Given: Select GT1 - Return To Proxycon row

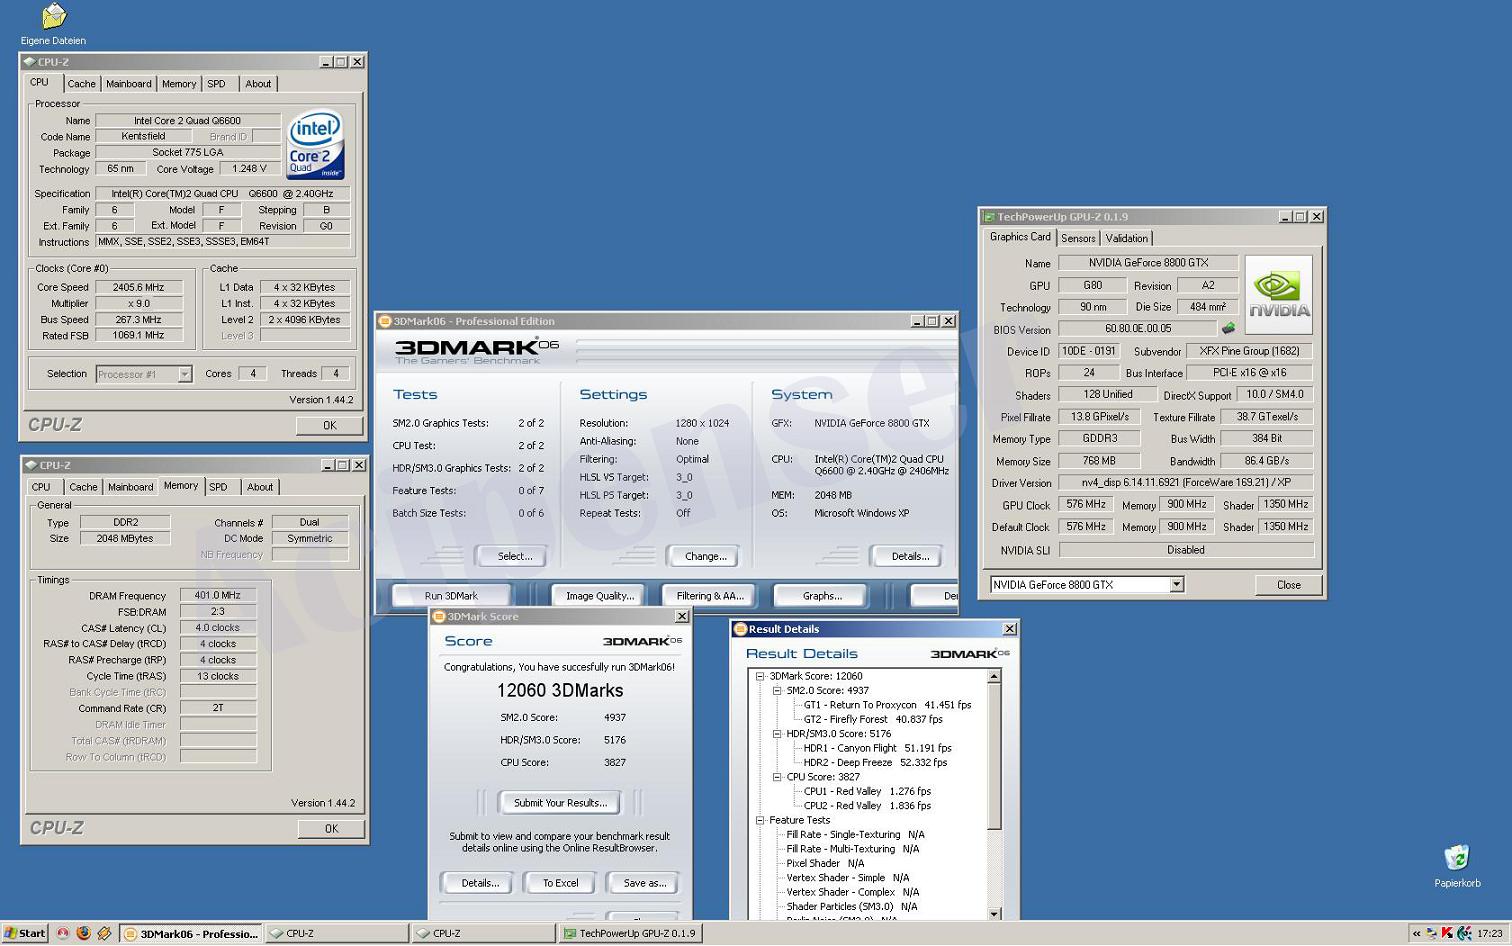Looking at the screenshot, I should tap(887, 705).
